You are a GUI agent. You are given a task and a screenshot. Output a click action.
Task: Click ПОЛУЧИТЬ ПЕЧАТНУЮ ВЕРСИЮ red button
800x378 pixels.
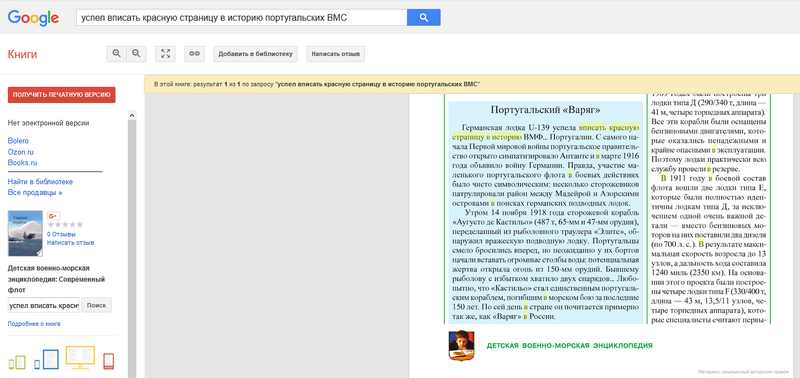click(62, 95)
